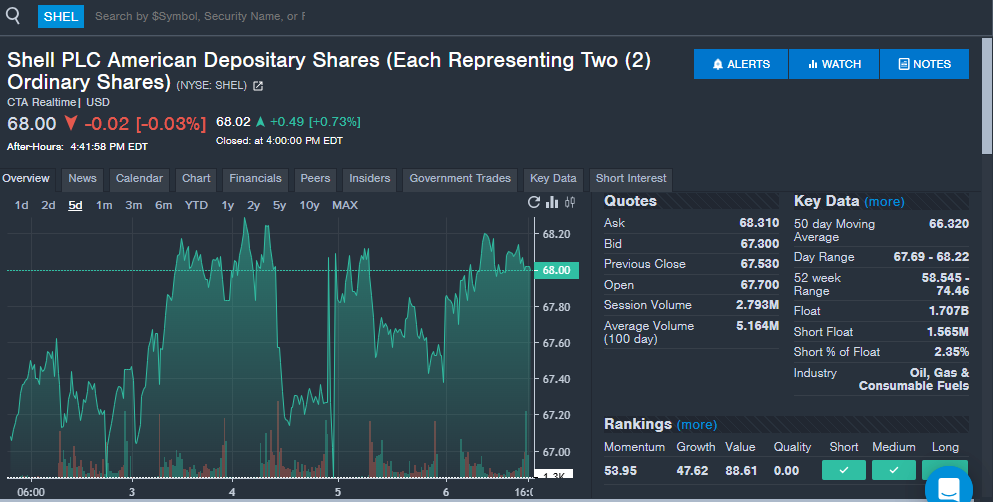Select the Government Trades tab
The width and height of the screenshot is (993, 502).
(460, 179)
